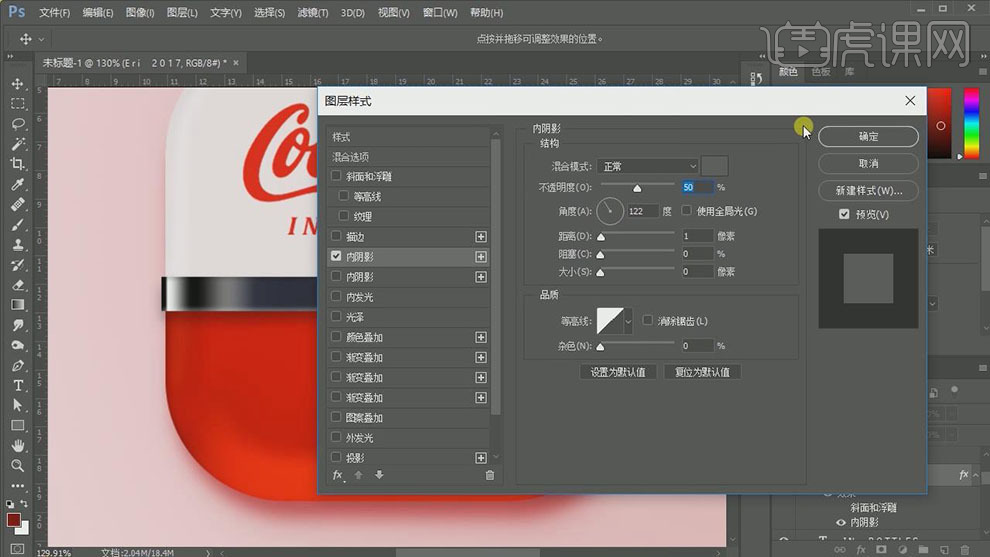This screenshot has height=557, width=990.
Task: Click the plus icon beside 描边
Action: tap(481, 237)
